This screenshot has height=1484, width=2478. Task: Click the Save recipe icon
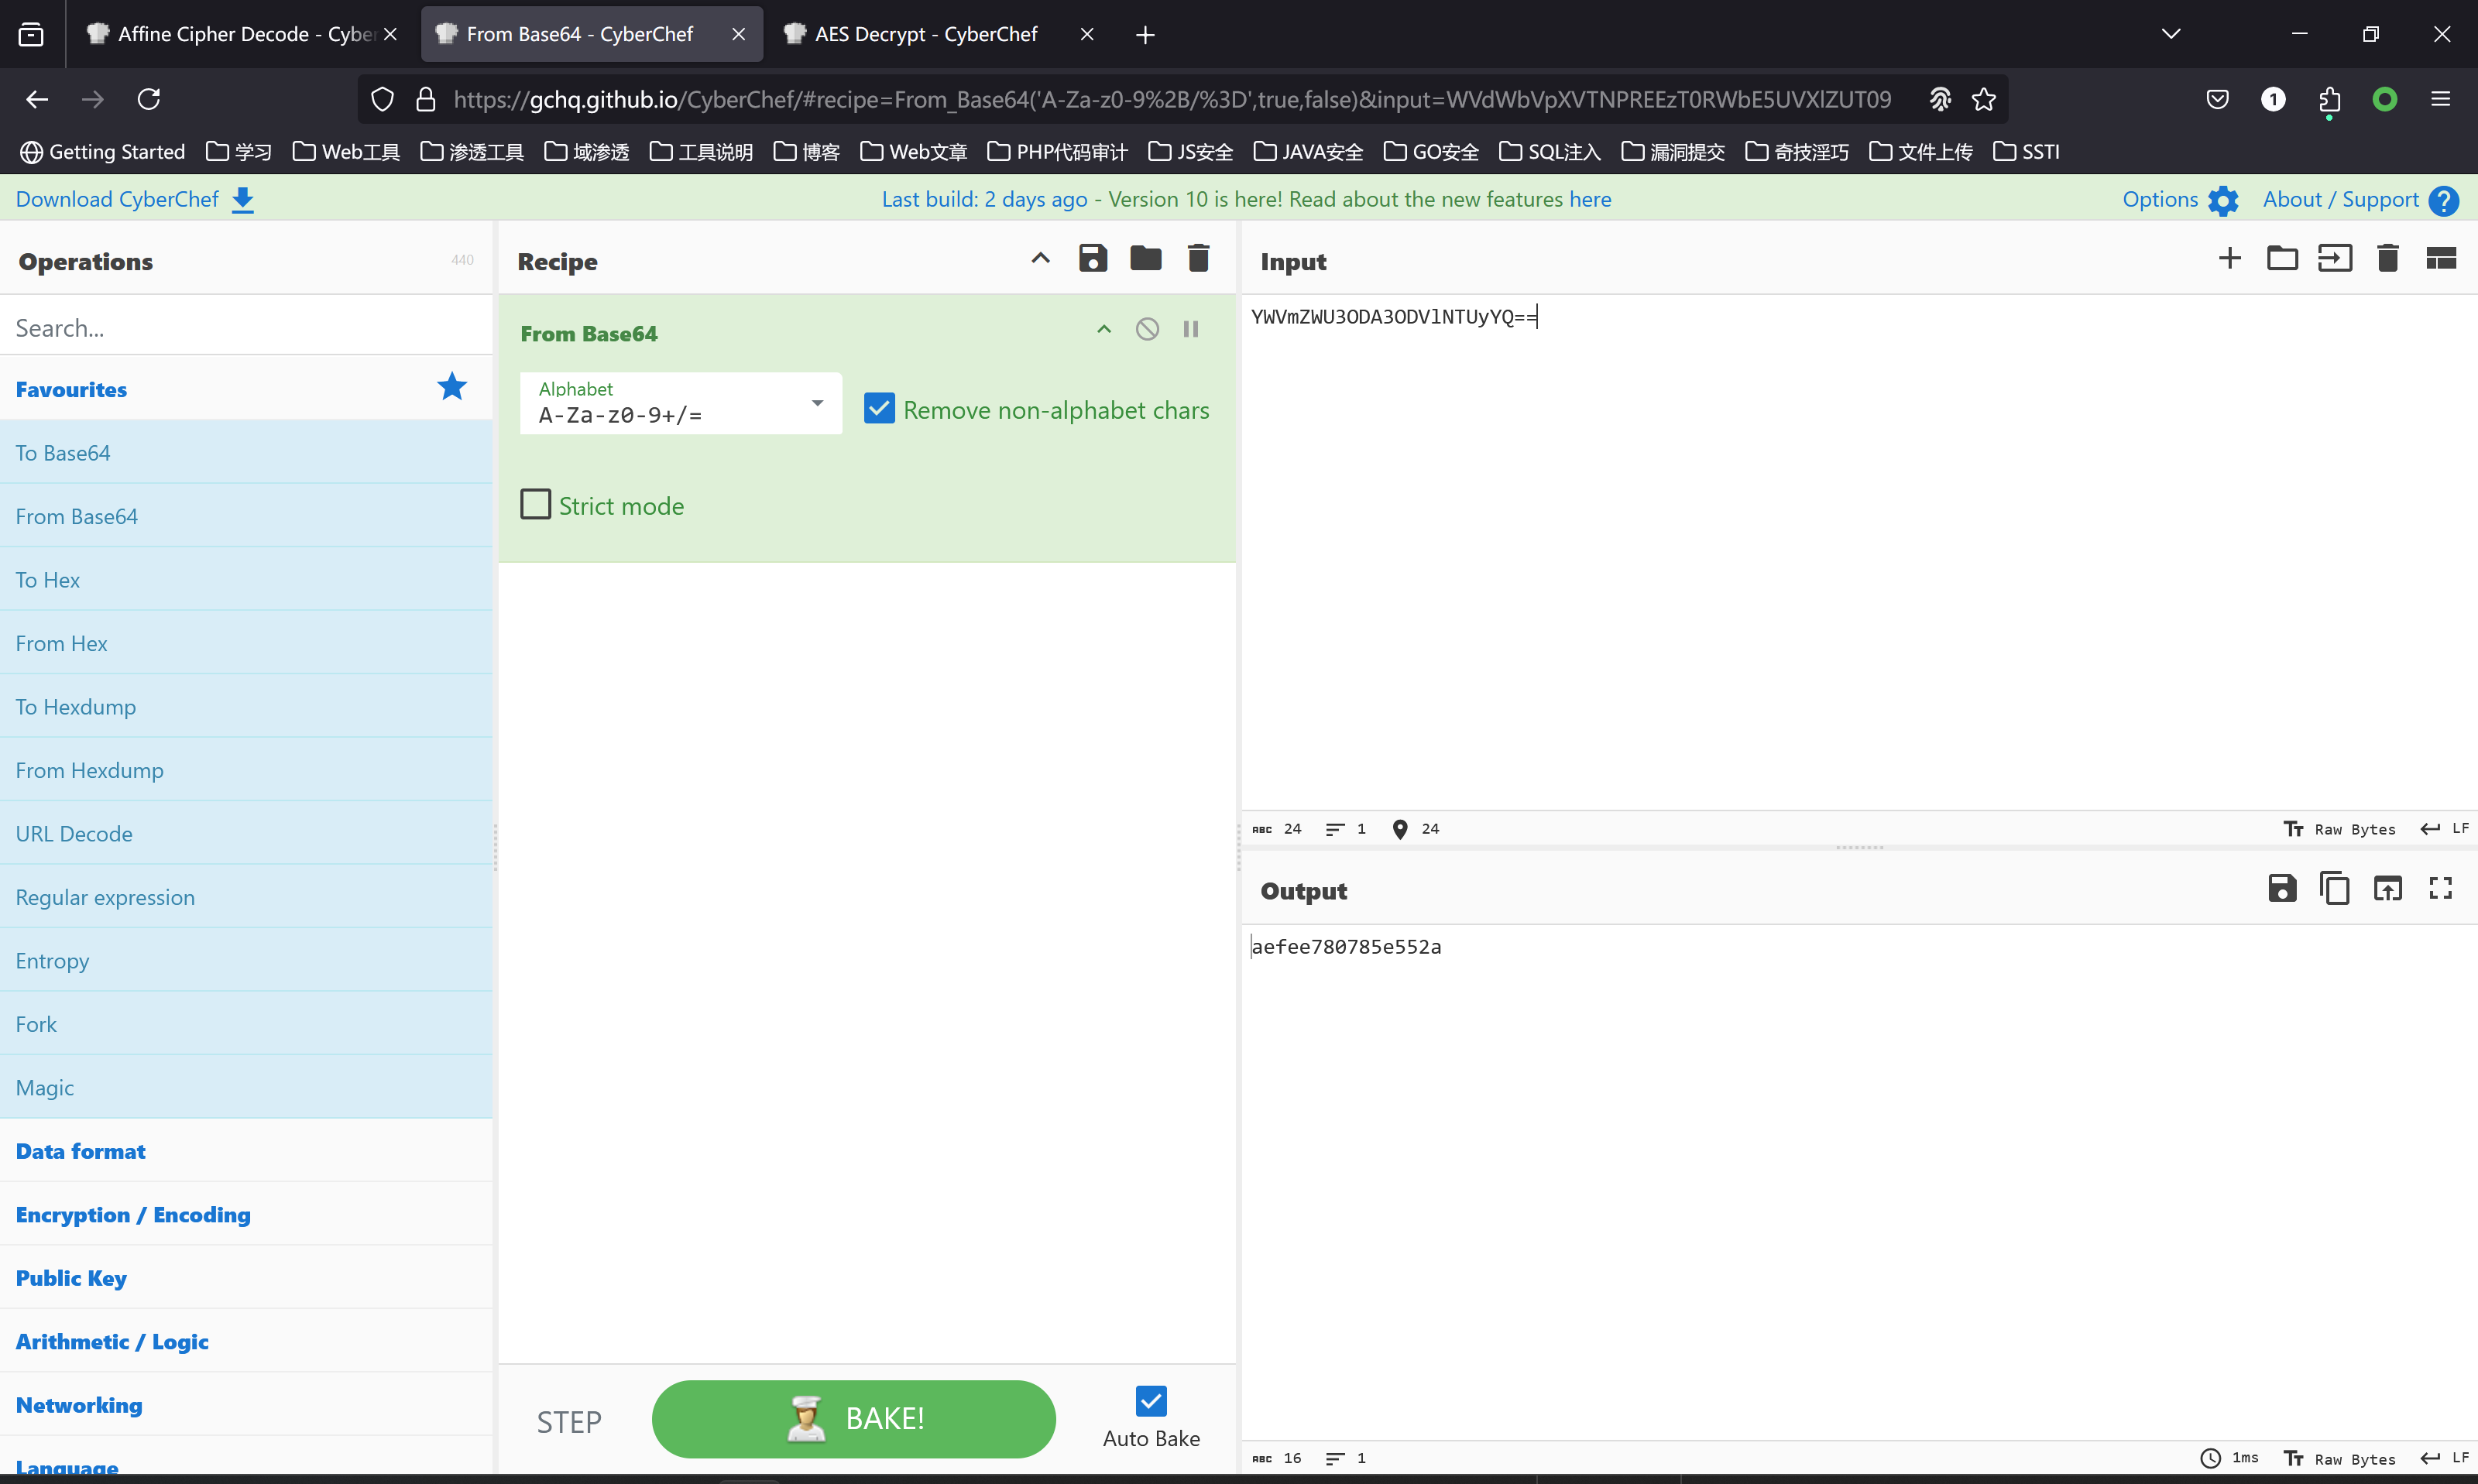pos(1092,259)
